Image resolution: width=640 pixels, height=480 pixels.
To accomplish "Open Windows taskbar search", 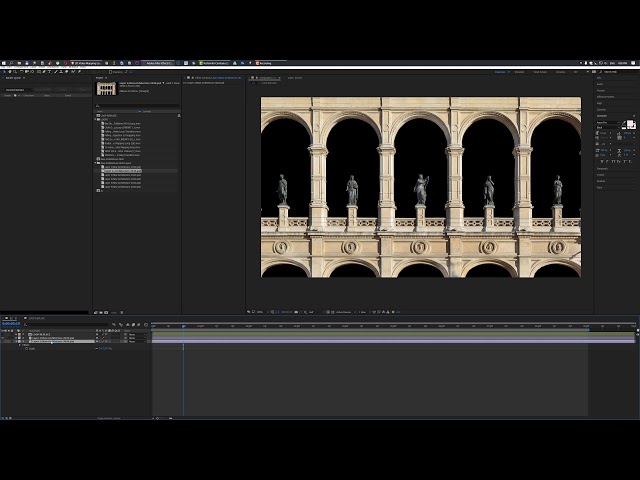I will coord(11,63).
